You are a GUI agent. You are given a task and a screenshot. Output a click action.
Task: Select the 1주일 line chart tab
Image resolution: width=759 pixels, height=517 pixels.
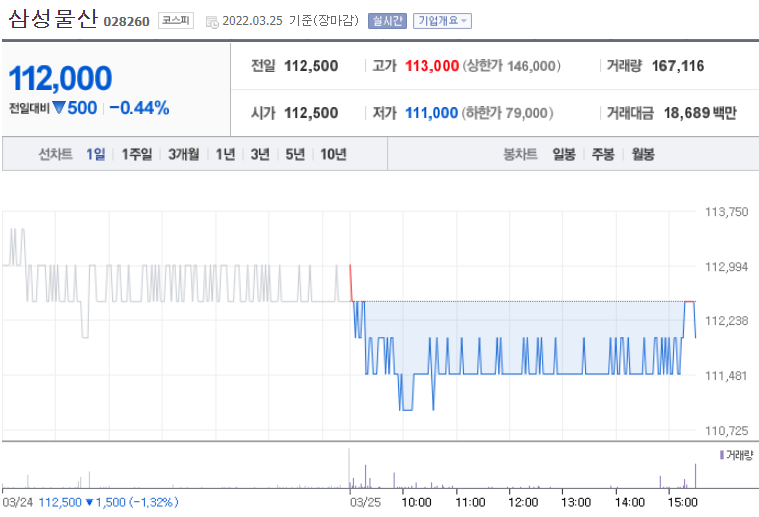tap(137, 154)
